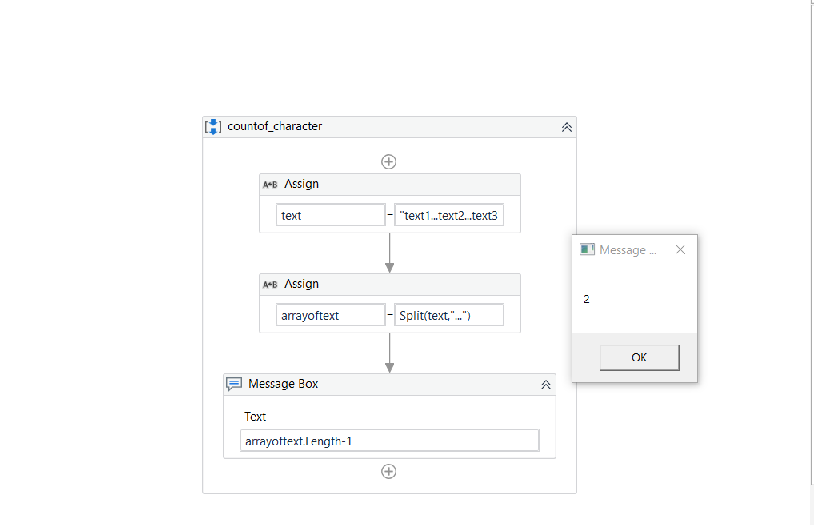Viewport: 814px width, 525px height.
Task: Close the Message dialog with X
Action: [x=680, y=250]
